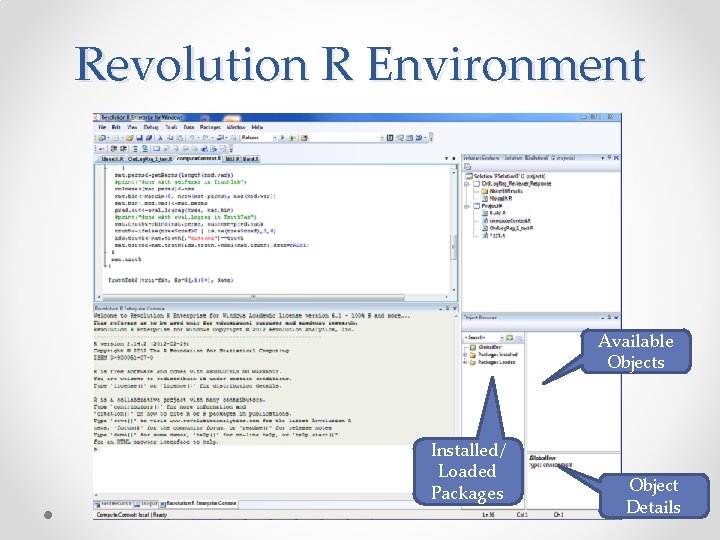Click the green Start debugging arrow
The width and height of the screenshot is (720, 540).
tap(283, 138)
